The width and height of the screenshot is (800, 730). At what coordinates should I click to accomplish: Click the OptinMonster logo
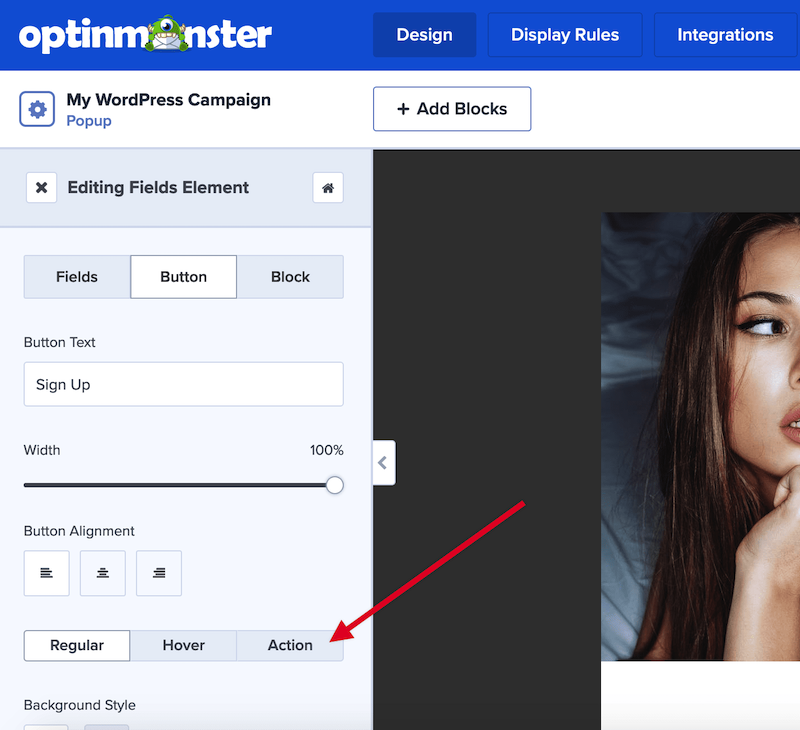(145, 34)
